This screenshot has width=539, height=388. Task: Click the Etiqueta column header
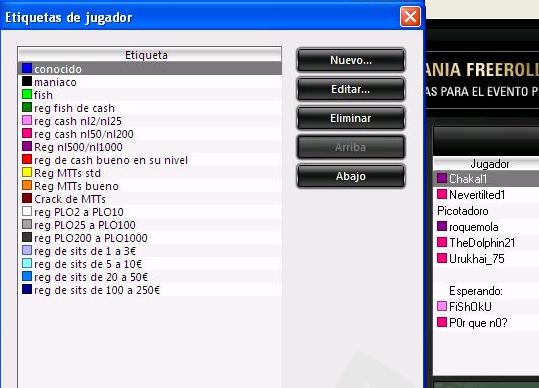[x=150, y=55]
